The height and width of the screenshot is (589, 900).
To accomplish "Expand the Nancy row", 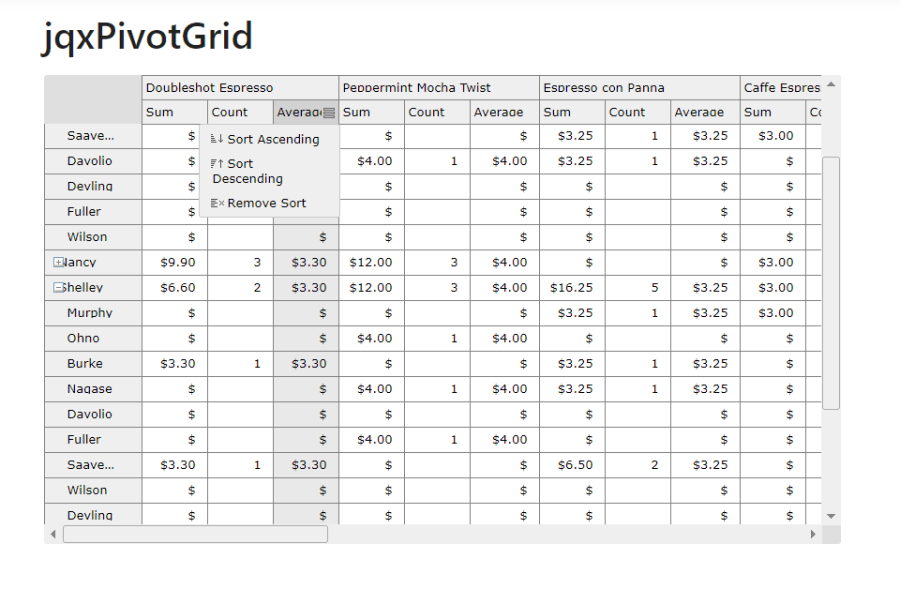I will coord(58,262).
